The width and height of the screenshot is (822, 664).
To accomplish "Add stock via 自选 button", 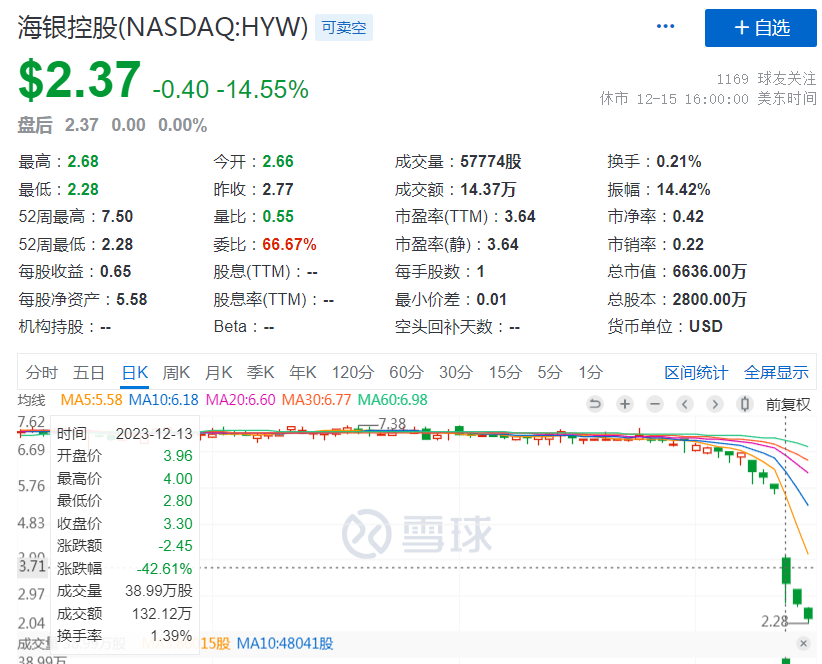I will (x=761, y=28).
